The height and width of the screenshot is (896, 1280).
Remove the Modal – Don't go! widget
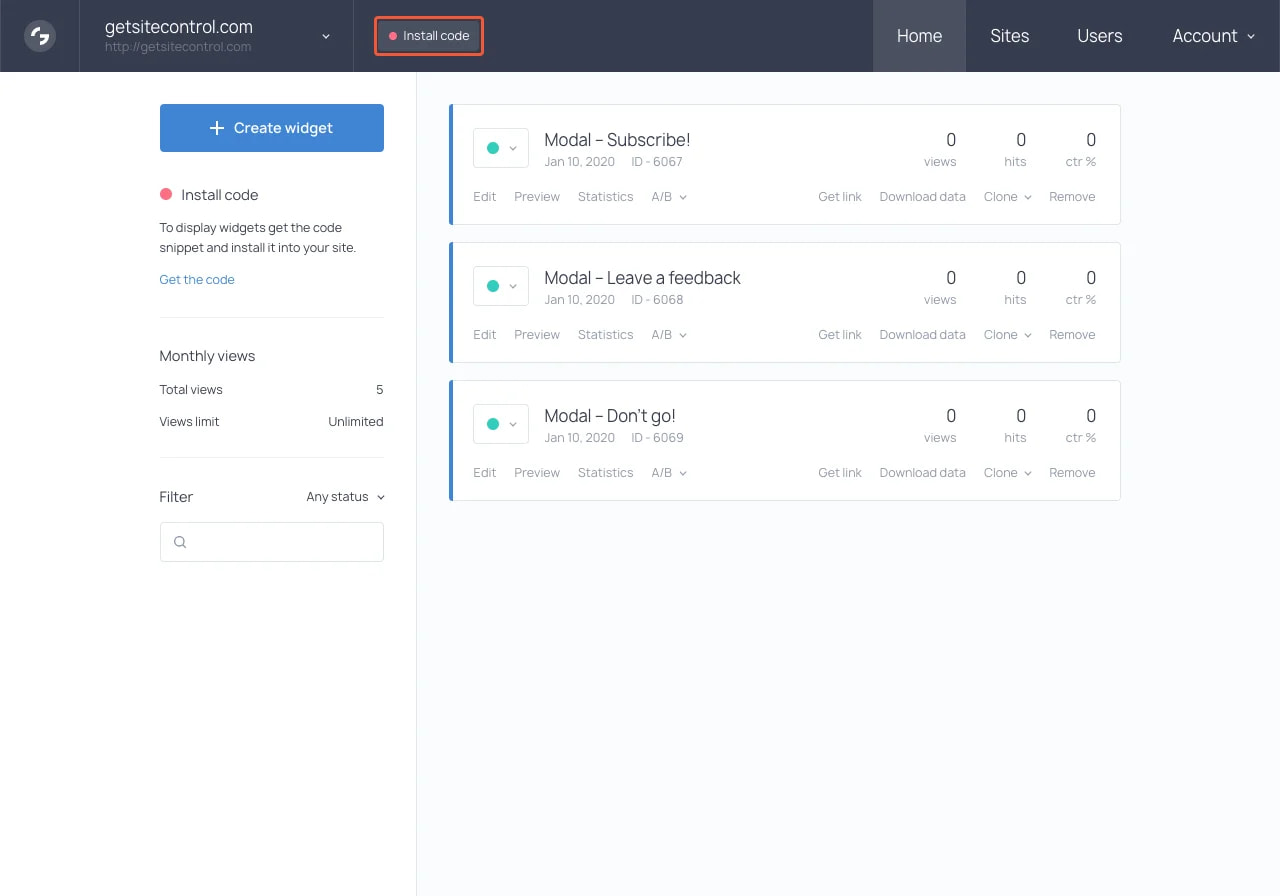[1072, 473]
